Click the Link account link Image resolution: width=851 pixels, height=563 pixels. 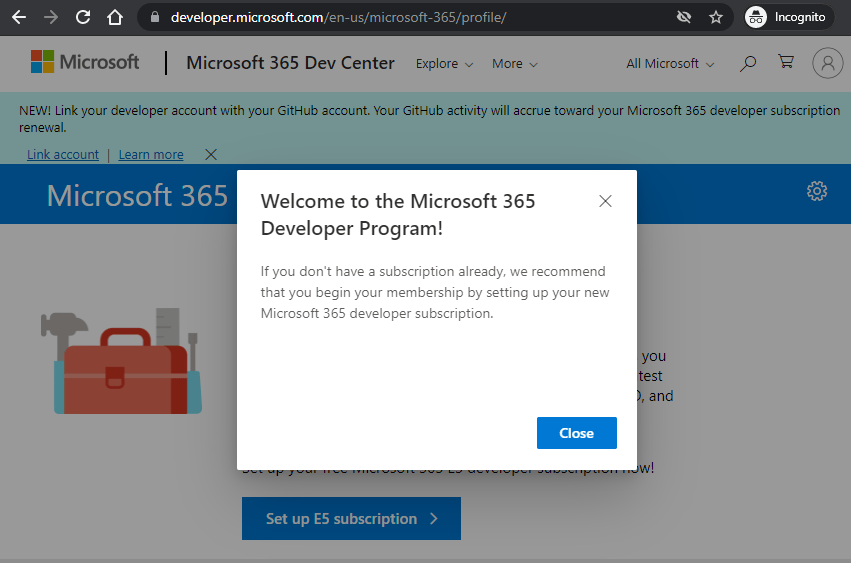(63, 155)
